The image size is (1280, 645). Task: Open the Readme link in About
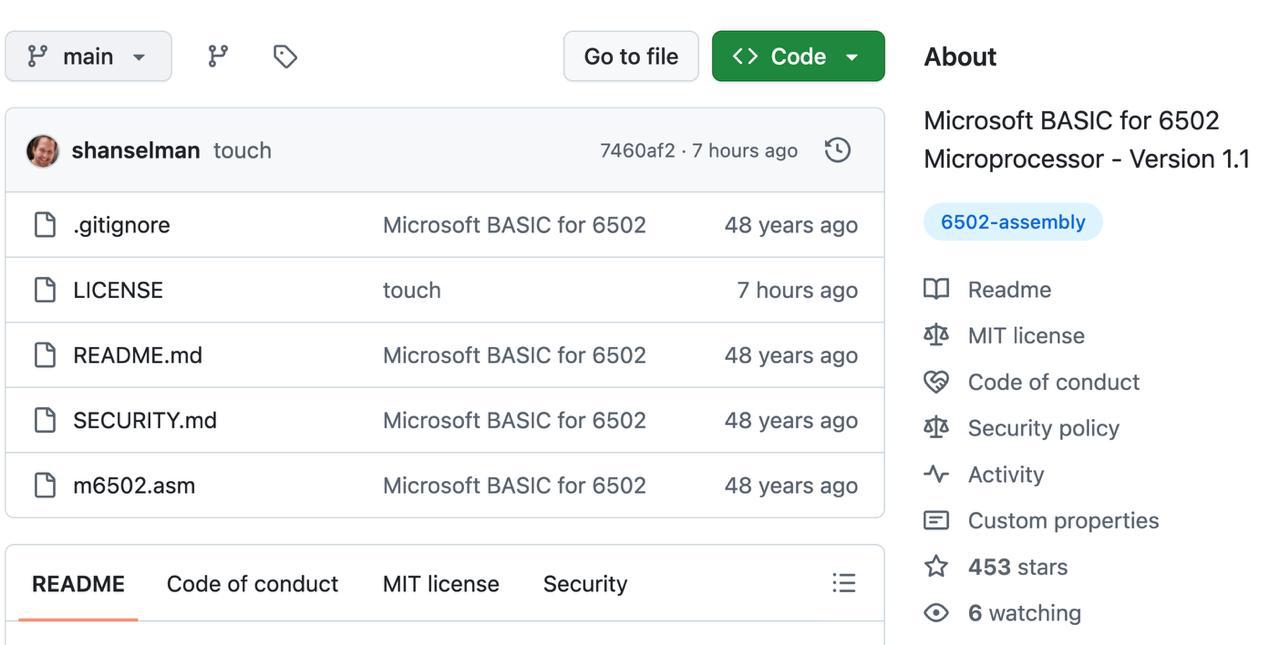(1009, 289)
